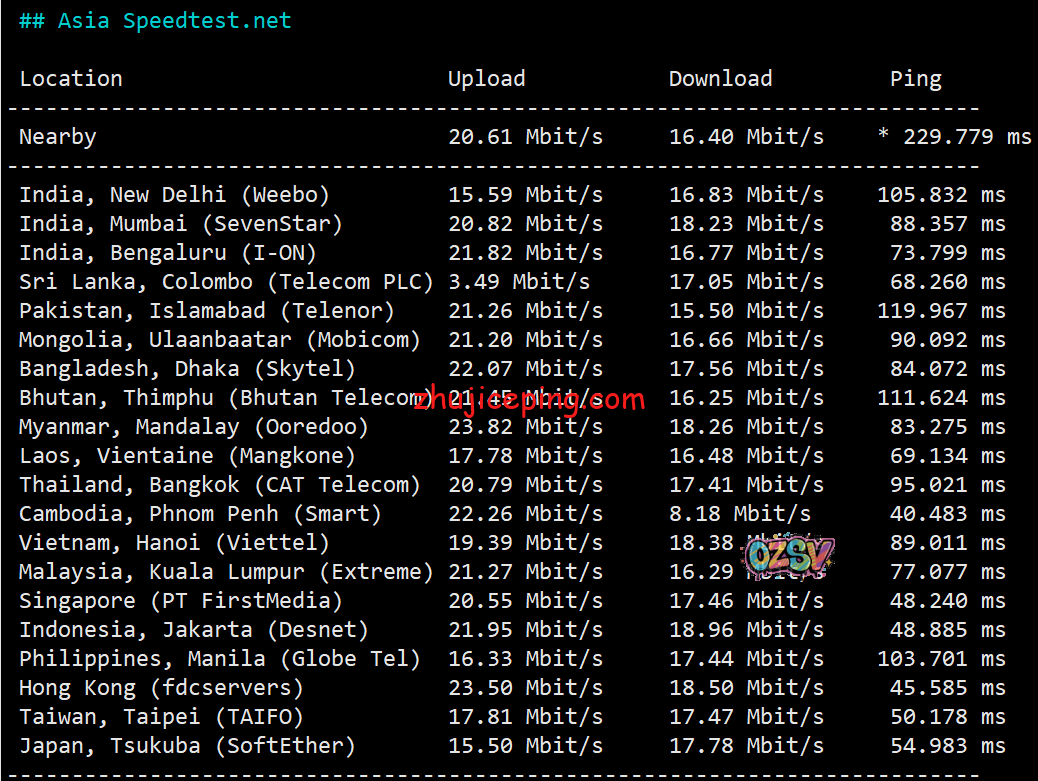Click the Sri Lanka, Colombo (Telecom PLC) row
The width and height of the screenshot is (1038, 781).
(x=226, y=282)
